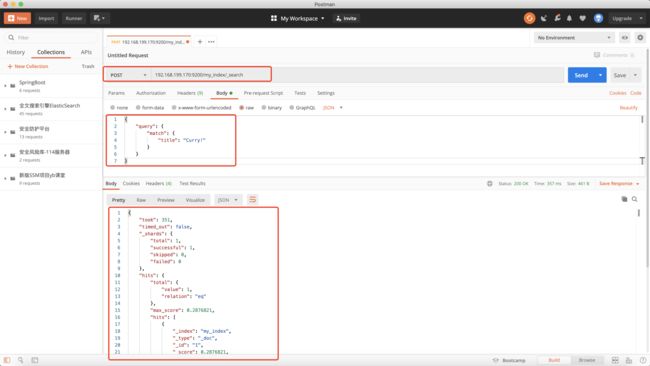Expand the SpringBoot collection
This screenshot has height=366, width=650.
(5, 86)
